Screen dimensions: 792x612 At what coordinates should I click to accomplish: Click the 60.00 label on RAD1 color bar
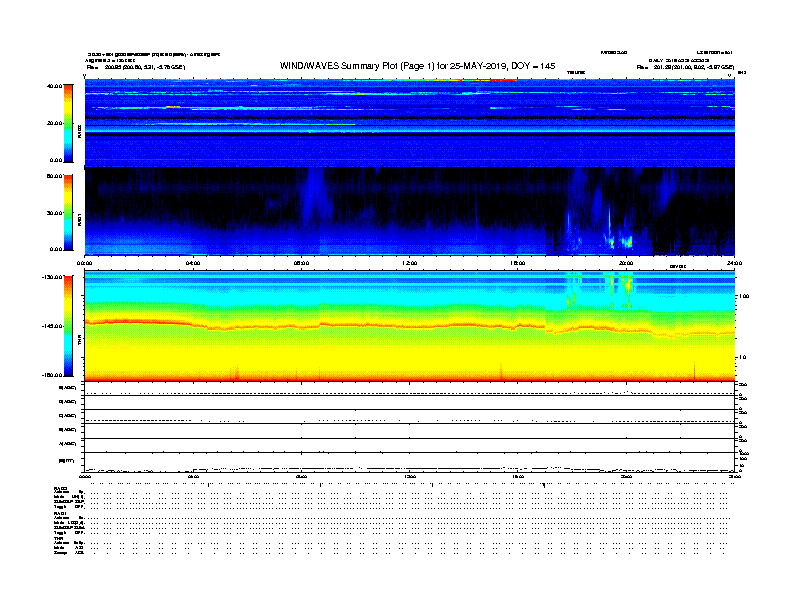click(54, 176)
